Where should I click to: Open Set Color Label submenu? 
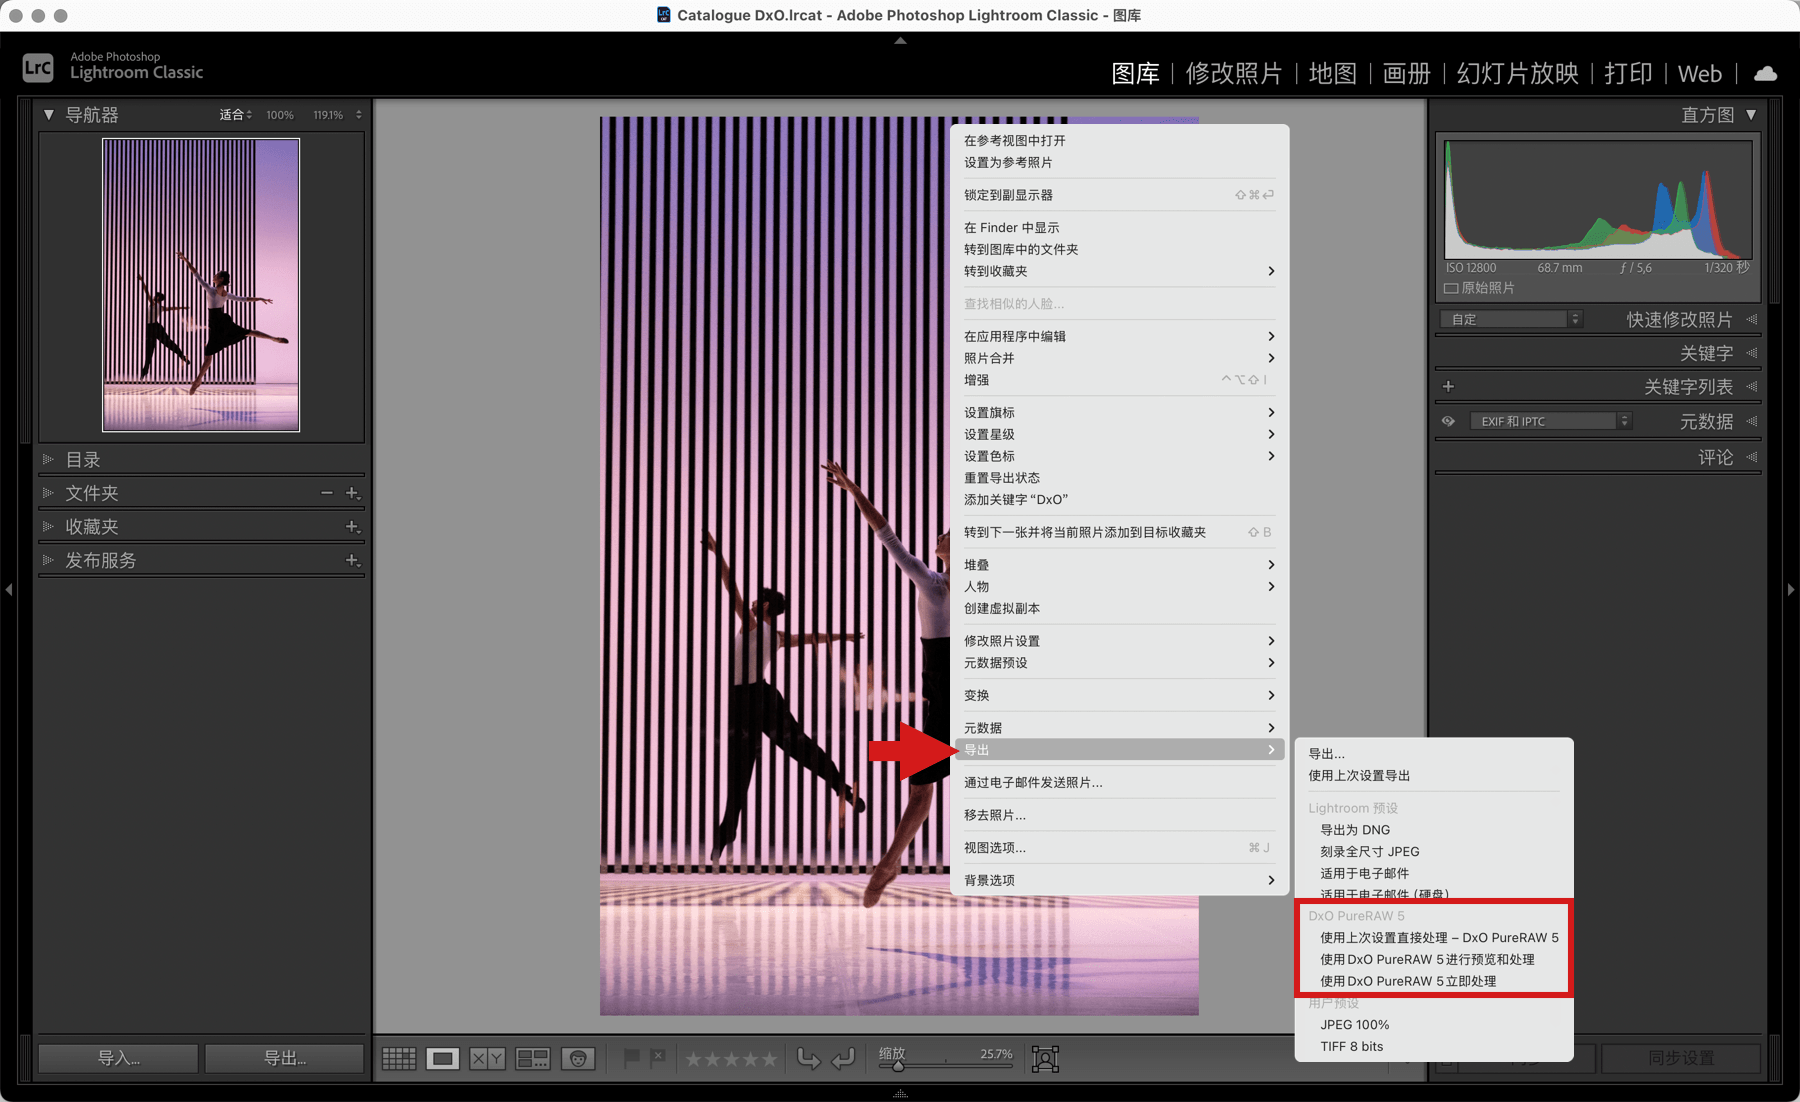tap(1119, 456)
